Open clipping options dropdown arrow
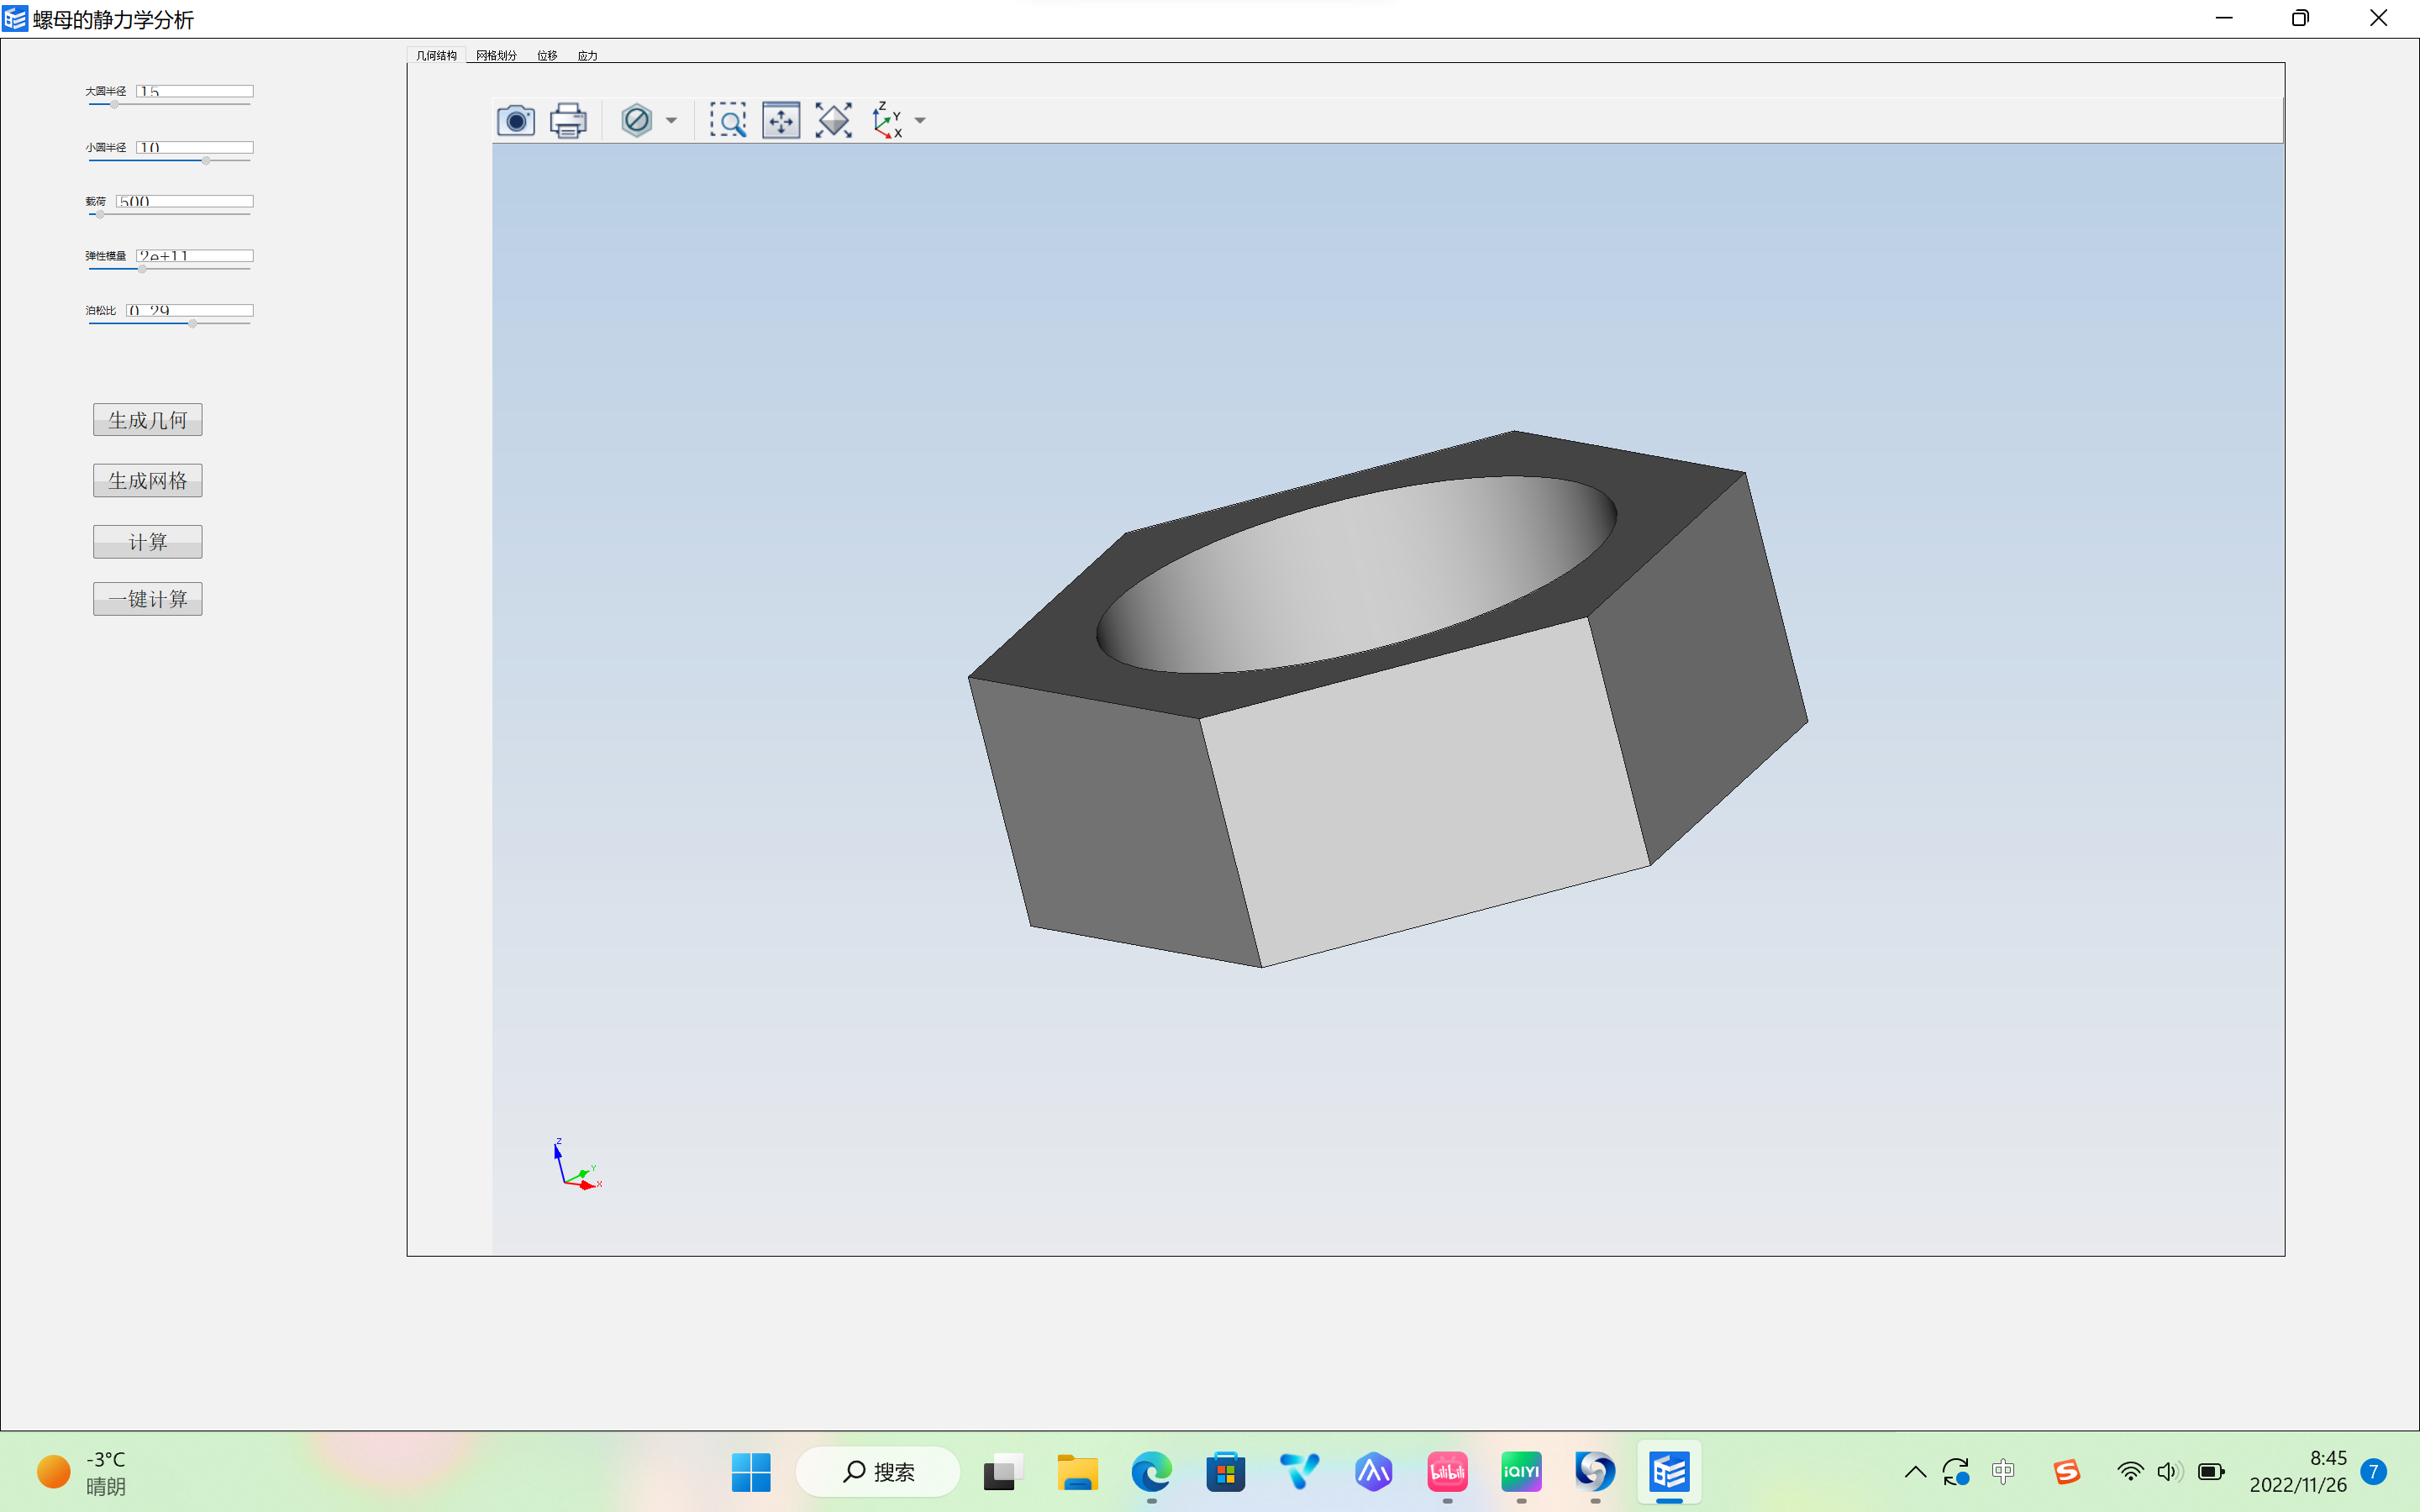Screen dimensions: 2420x1512 pos(671,121)
